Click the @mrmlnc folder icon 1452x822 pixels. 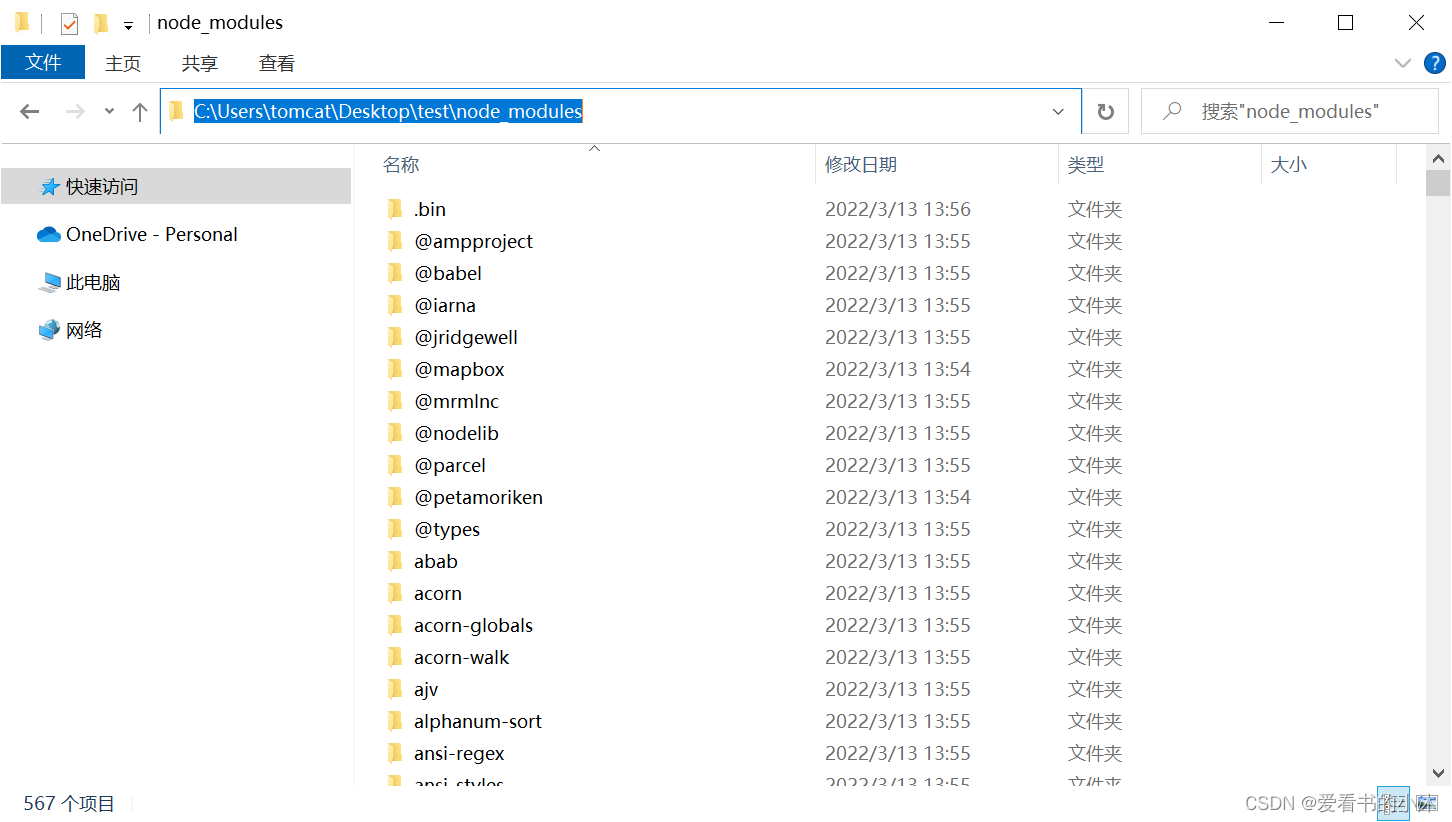point(395,401)
